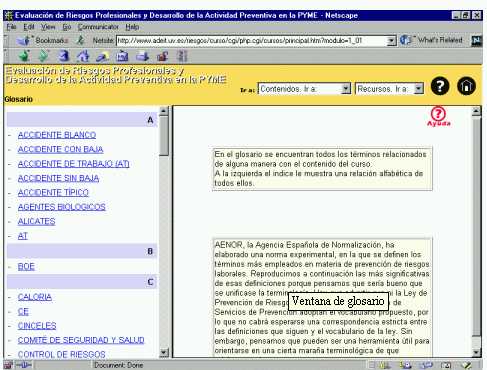Open the ALICATES glossary link
Screen dimensions: 487x370
[x=37, y=221]
